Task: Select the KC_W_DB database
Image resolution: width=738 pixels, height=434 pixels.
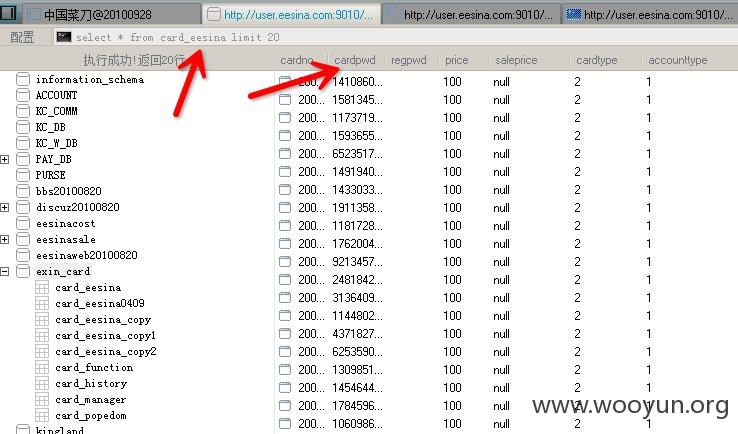Action: point(56,143)
